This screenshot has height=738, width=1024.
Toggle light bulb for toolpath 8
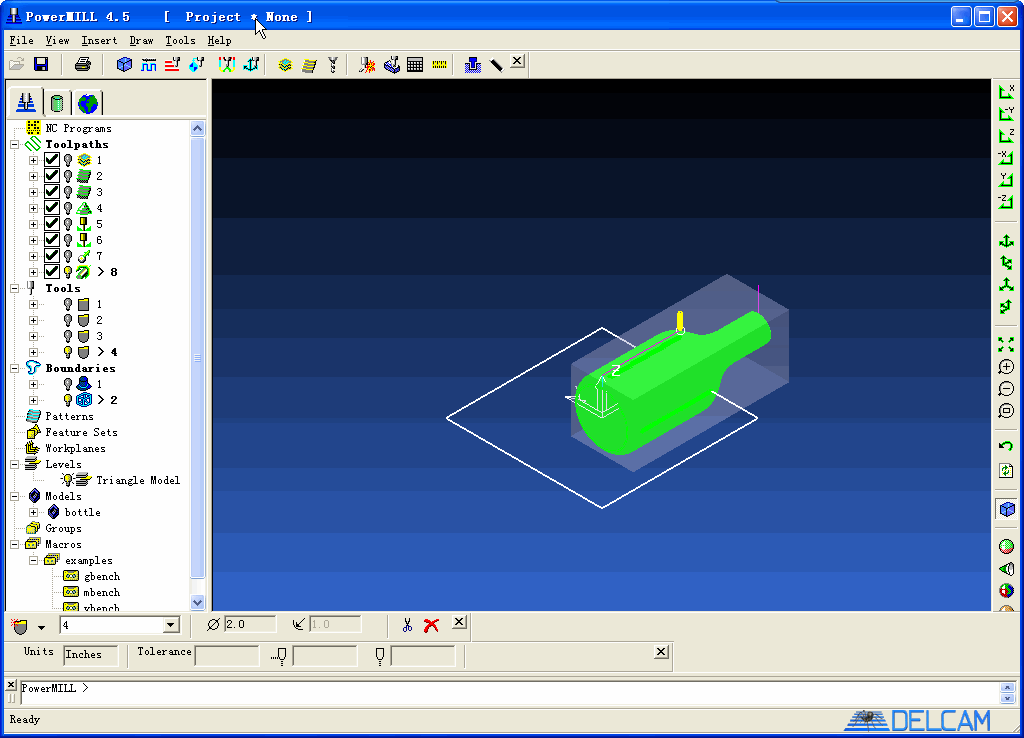68,272
